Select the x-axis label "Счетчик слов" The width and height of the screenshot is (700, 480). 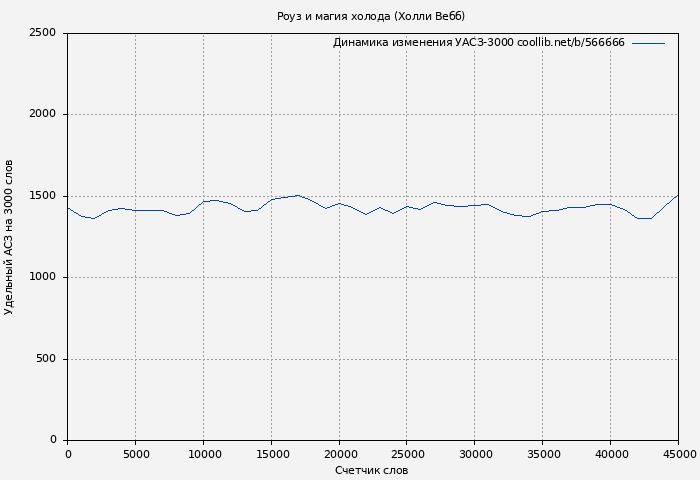coord(371,470)
